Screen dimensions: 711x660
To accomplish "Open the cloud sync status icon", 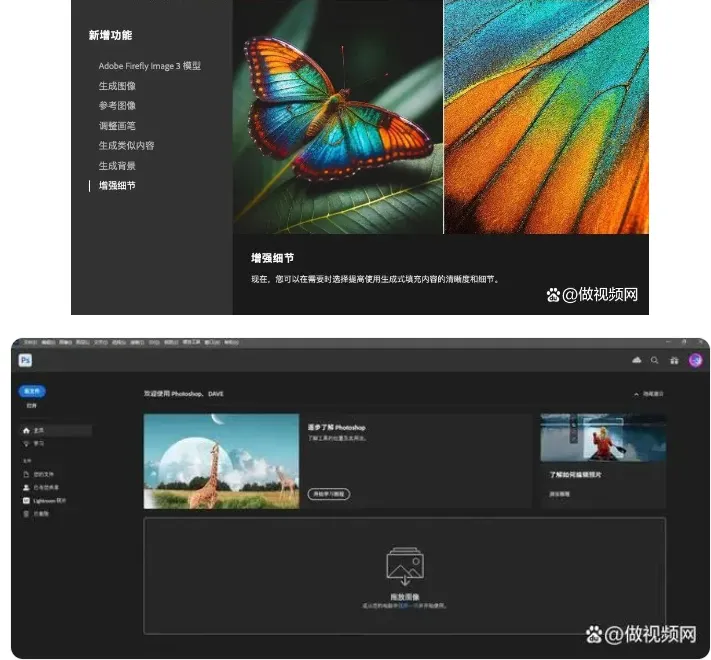I will click(637, 360).
